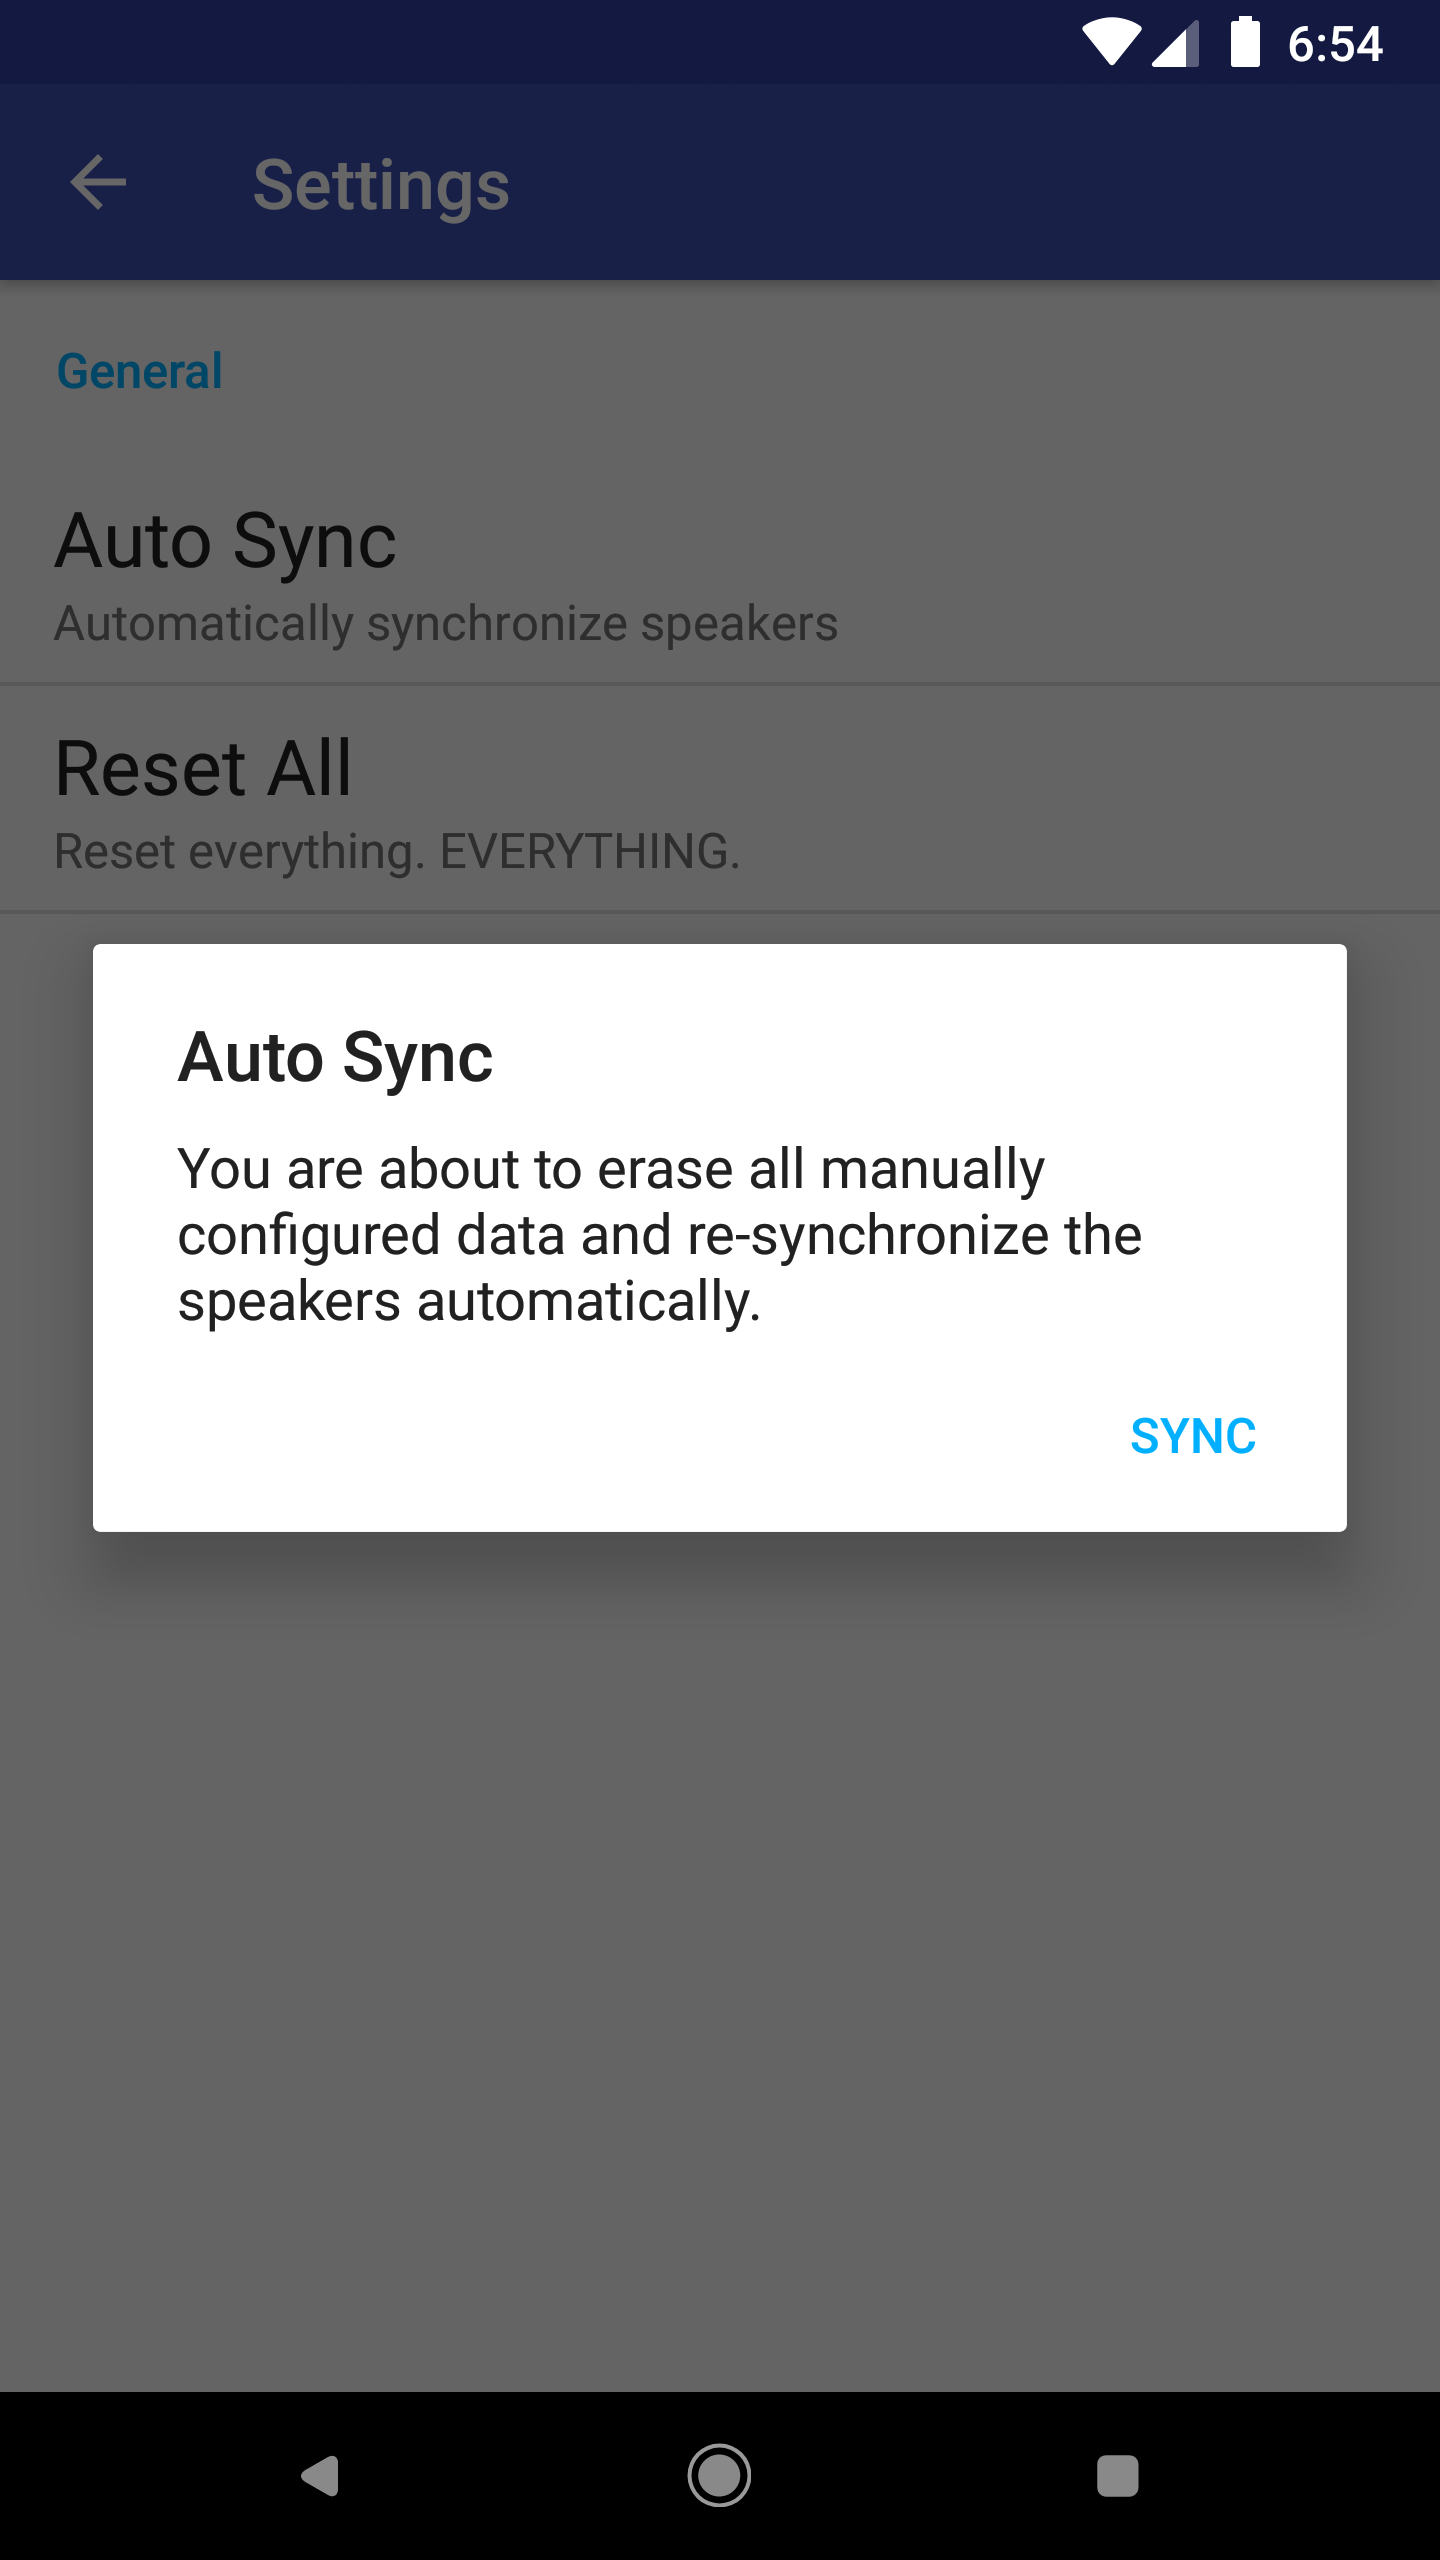Confirm with the SYNC button
This screenshot has width=1440, height=2560.
point(1193,1436)
